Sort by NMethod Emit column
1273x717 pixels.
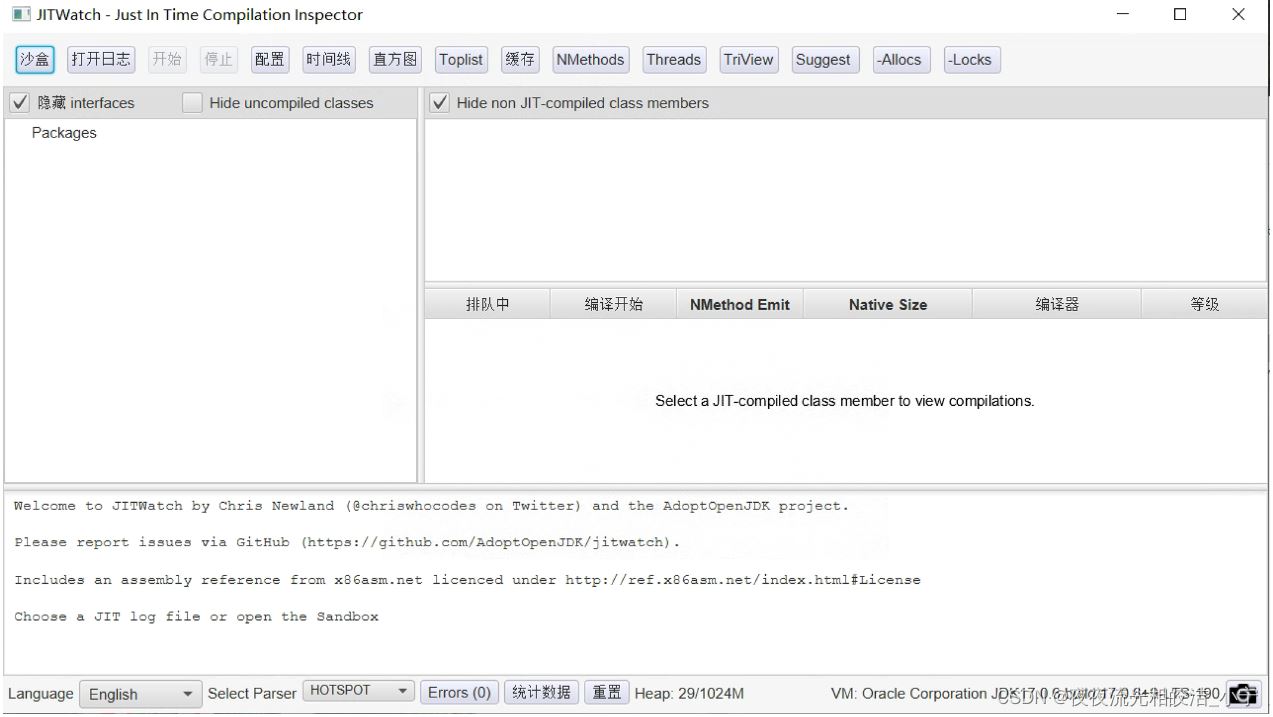(740, 304)
